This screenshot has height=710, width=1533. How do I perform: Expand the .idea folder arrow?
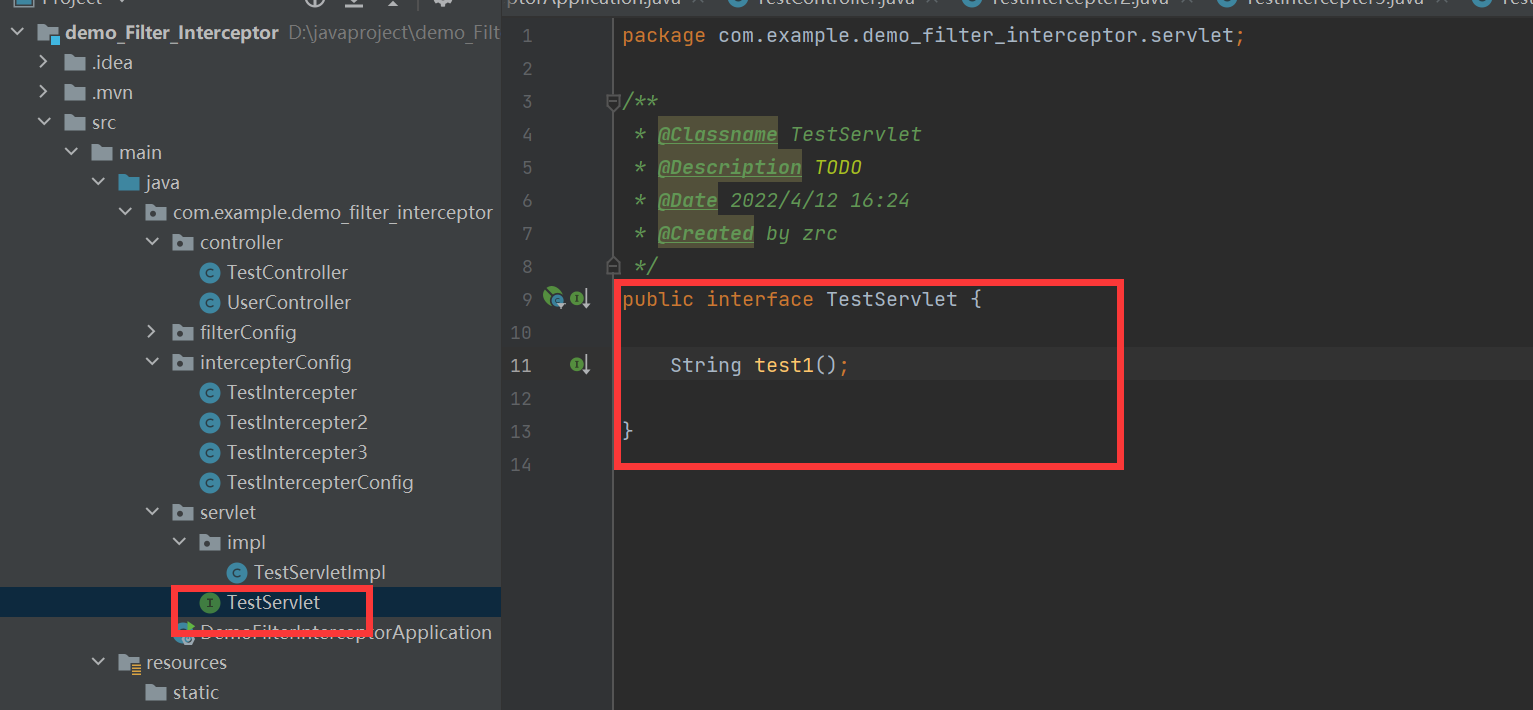coord(44,63)
